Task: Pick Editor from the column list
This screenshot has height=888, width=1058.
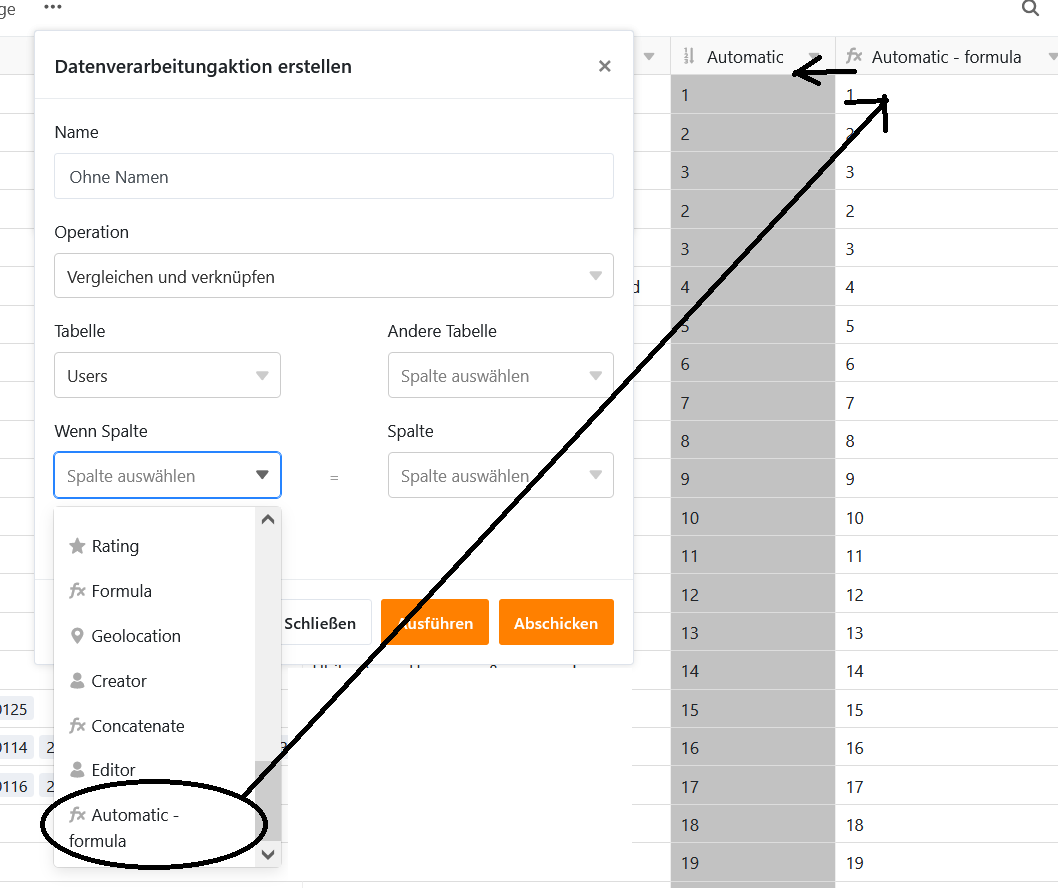Action: [113, 770]
